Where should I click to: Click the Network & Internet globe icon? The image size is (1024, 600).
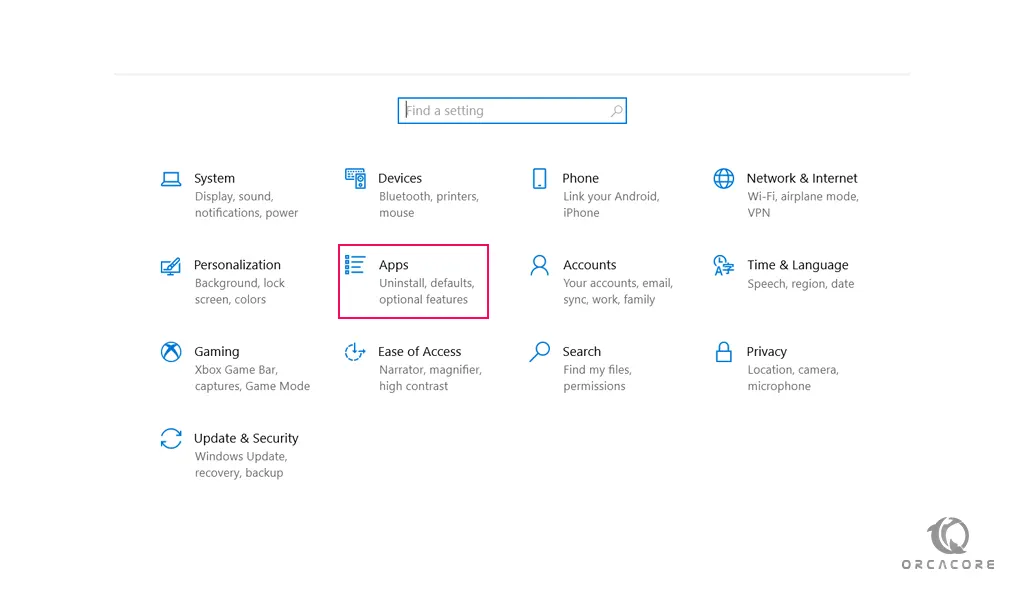[724, 178]
